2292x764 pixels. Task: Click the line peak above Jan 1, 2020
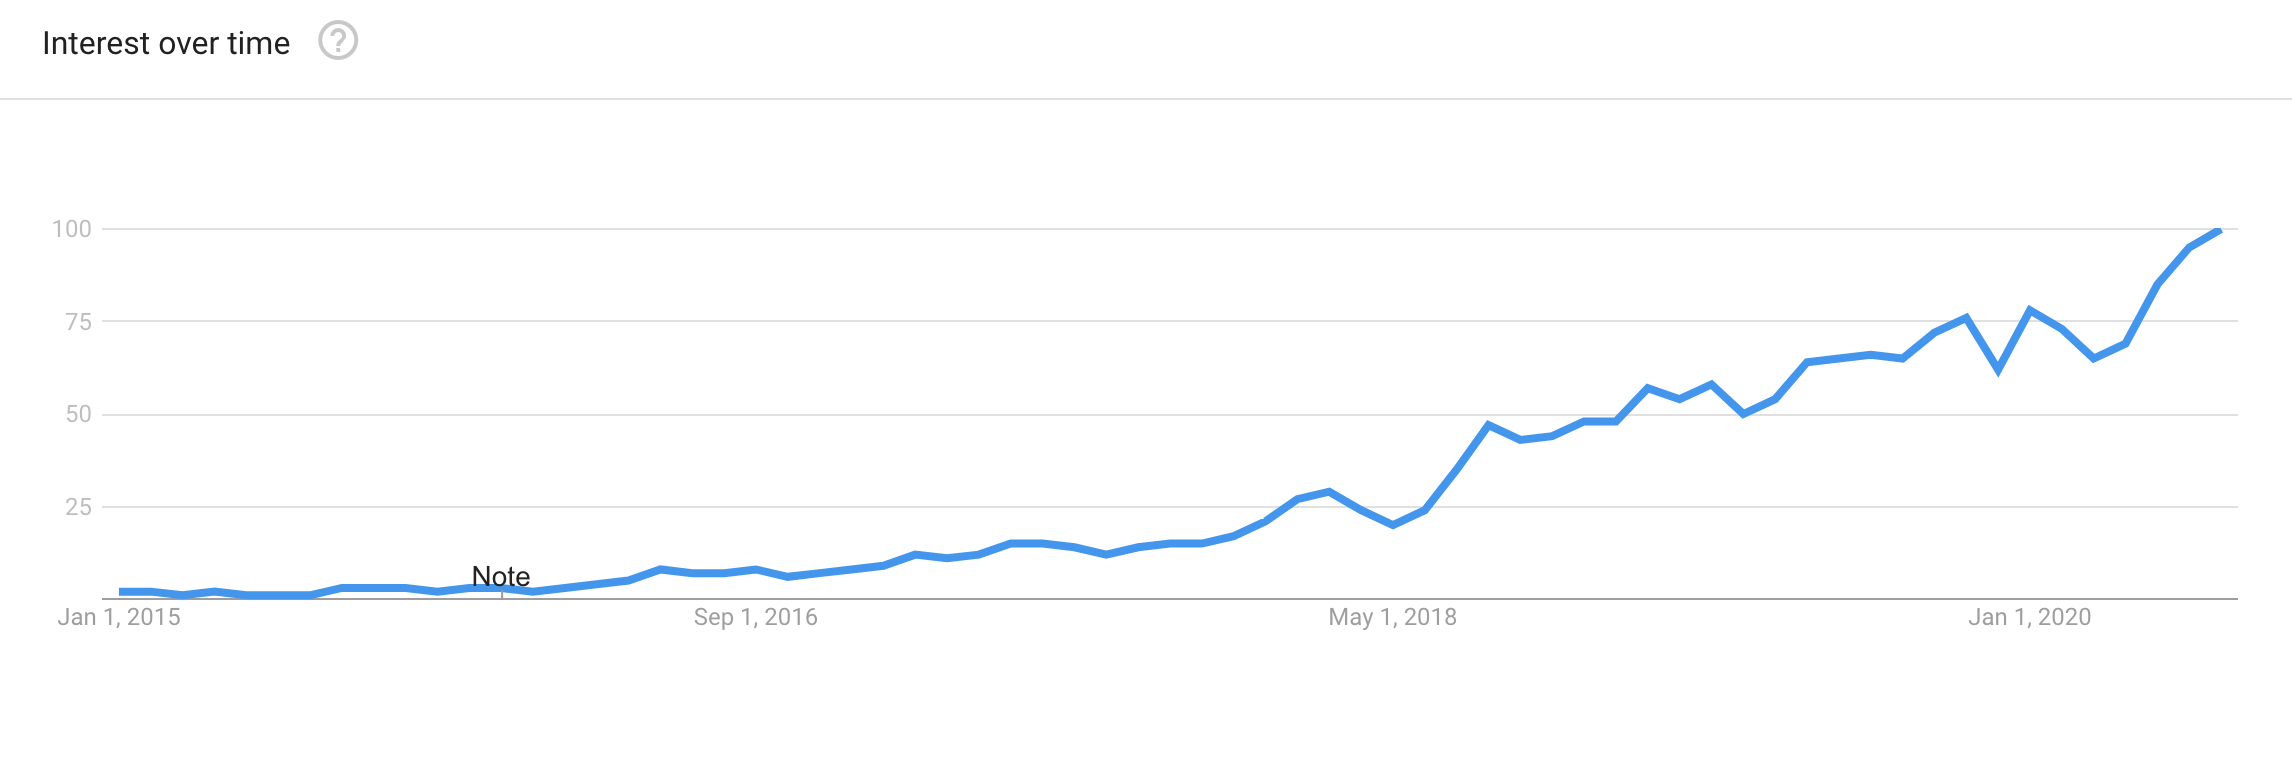tap(2030, 310)
